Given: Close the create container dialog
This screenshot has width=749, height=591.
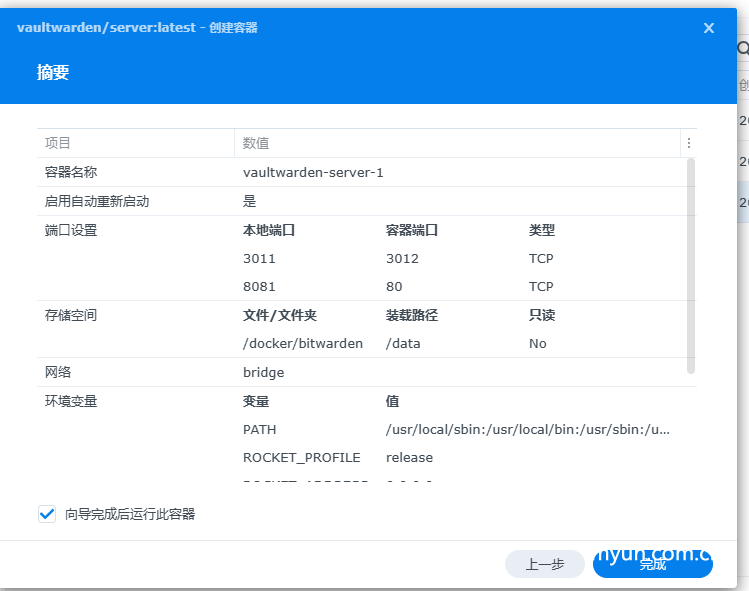Looking at the screenshot, I should tap(709, 28).
